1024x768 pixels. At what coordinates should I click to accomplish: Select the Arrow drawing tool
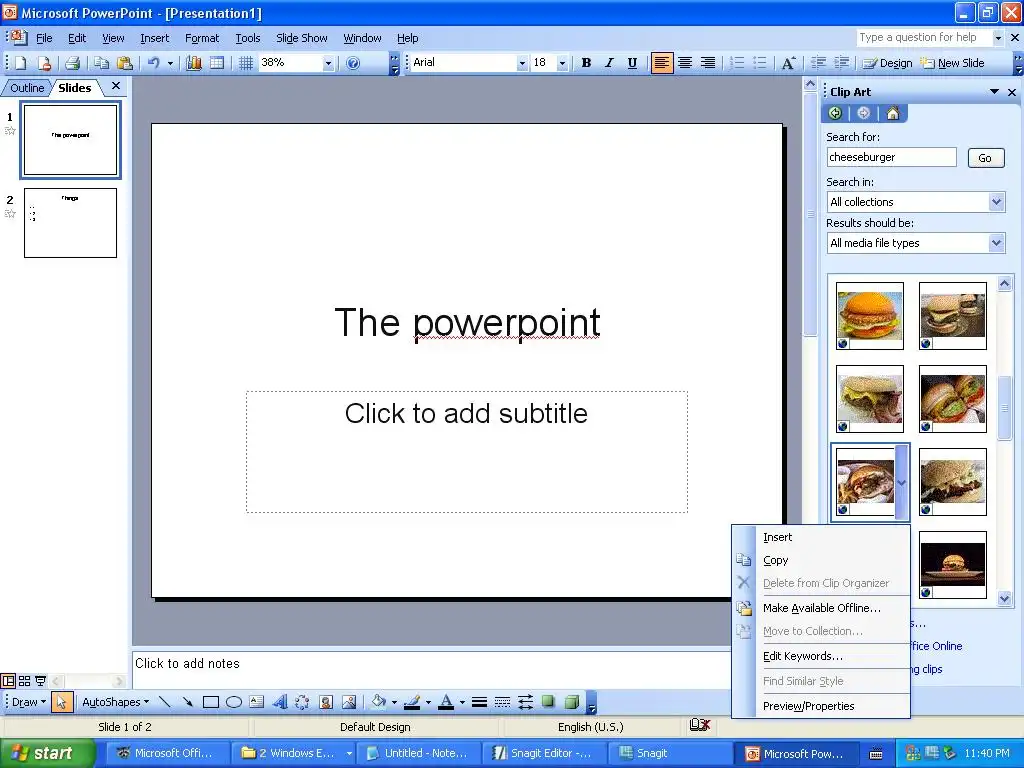(x=187, y=702)
